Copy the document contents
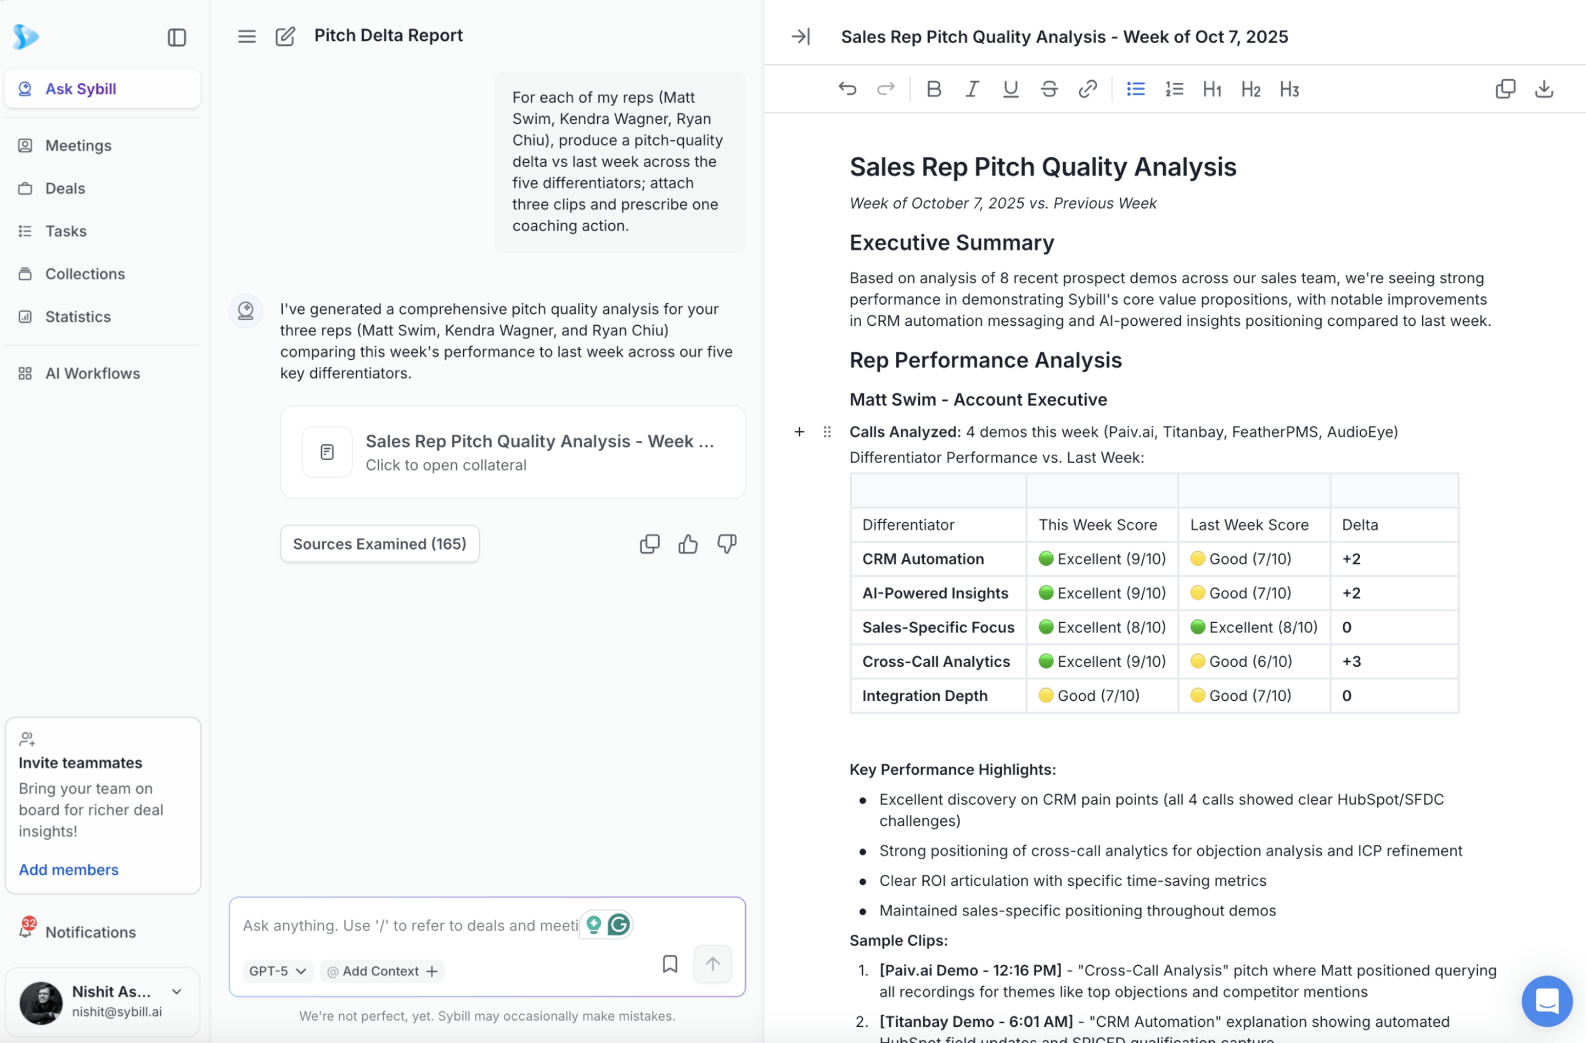The image size is (1586, 1043). 1505,89
